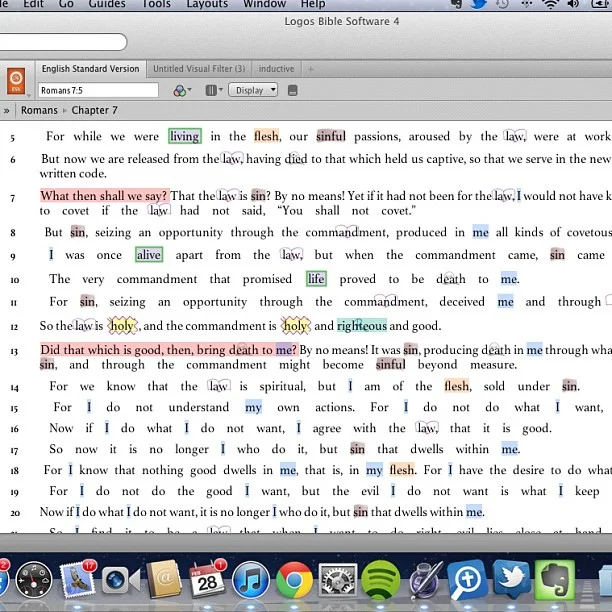Click orange-highlighted "flesh" in verse 5
The height and width of the screenshot is (612, 612).
pos(267,136)
